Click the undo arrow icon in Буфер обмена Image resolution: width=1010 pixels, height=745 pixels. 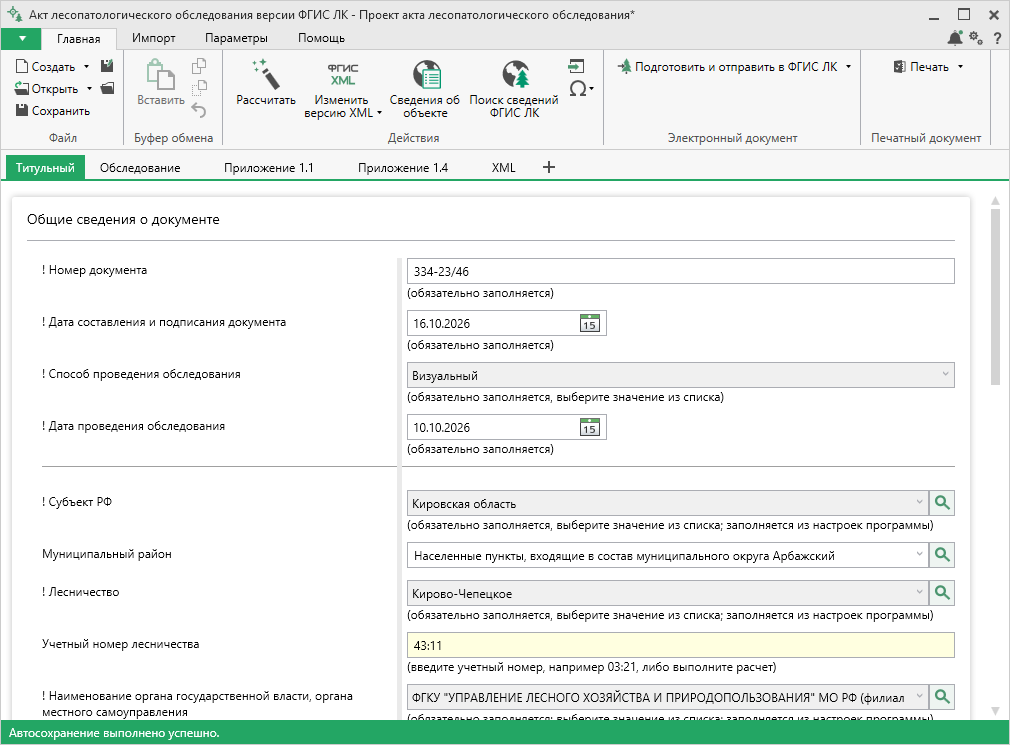pos(199,111)
